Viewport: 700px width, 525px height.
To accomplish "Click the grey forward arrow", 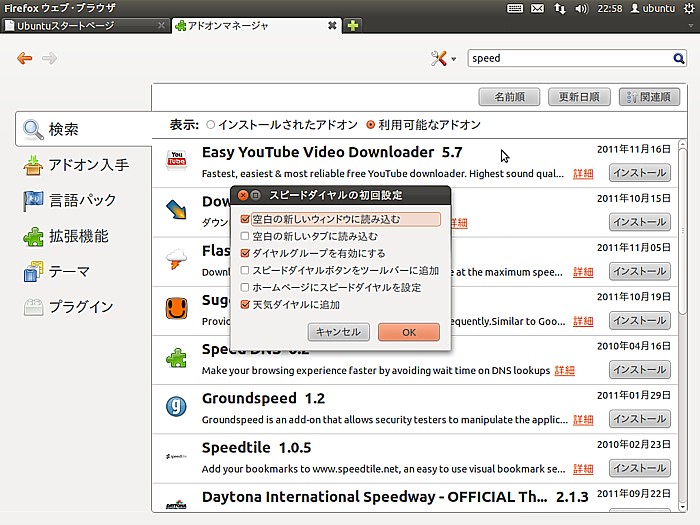I will [49, 58].
